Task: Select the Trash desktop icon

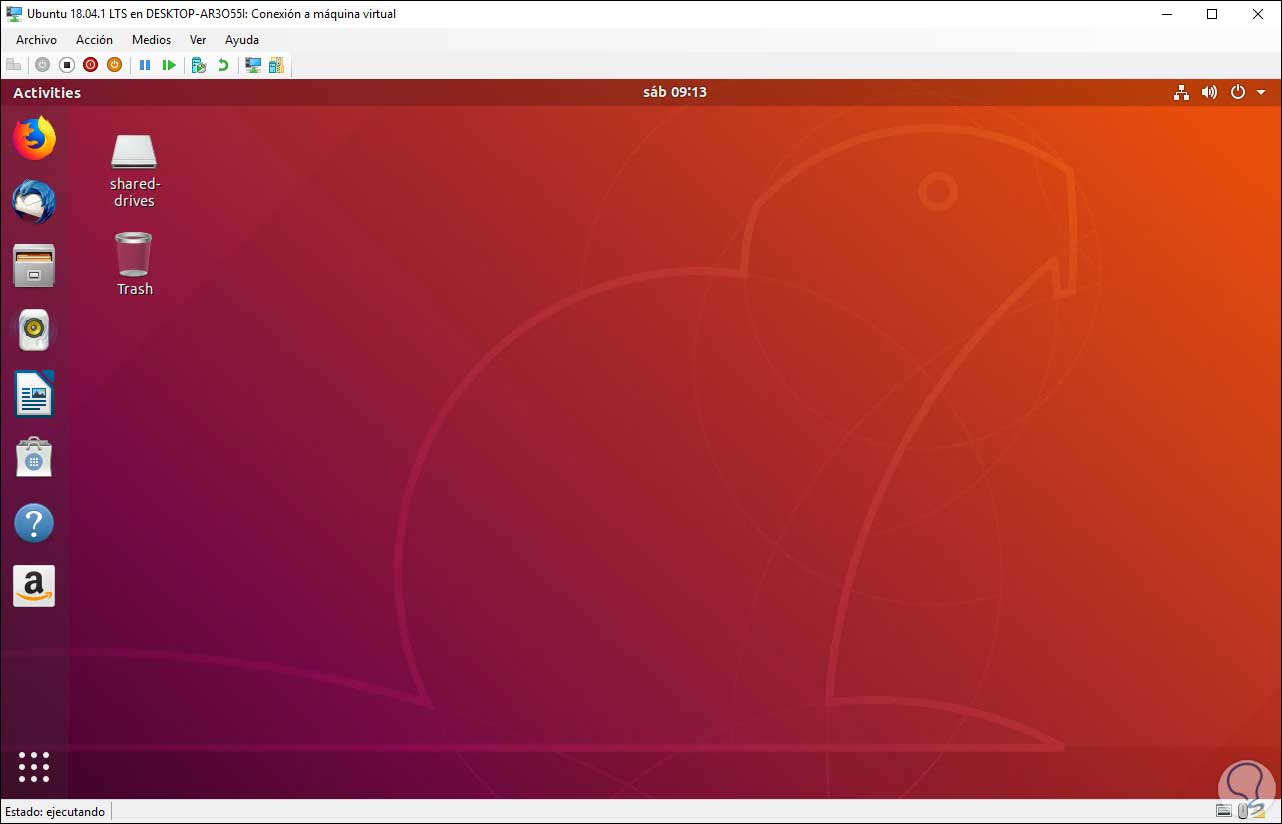Action: coord(134,264)
